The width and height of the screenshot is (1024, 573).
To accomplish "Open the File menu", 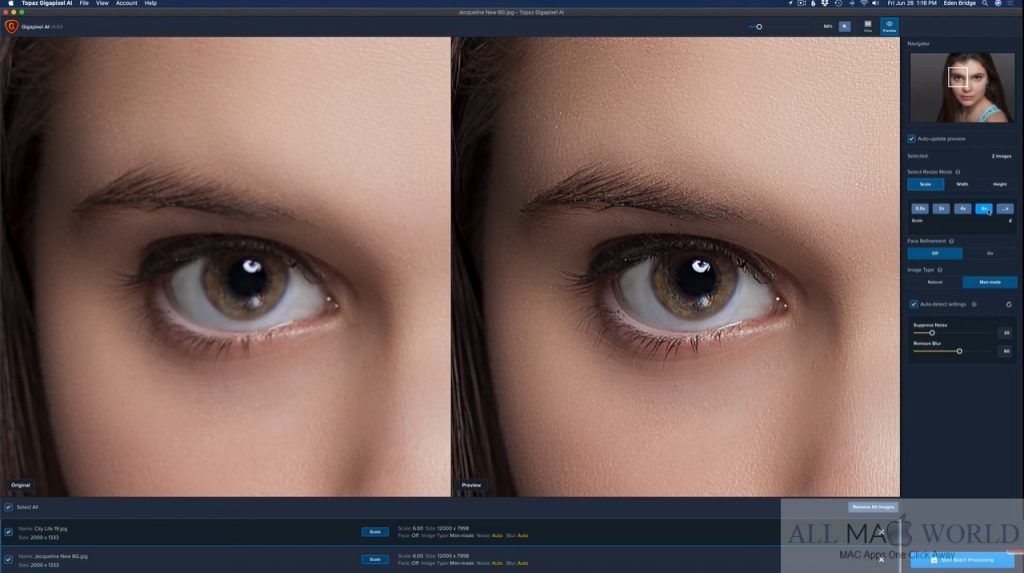I will point(84,4).
